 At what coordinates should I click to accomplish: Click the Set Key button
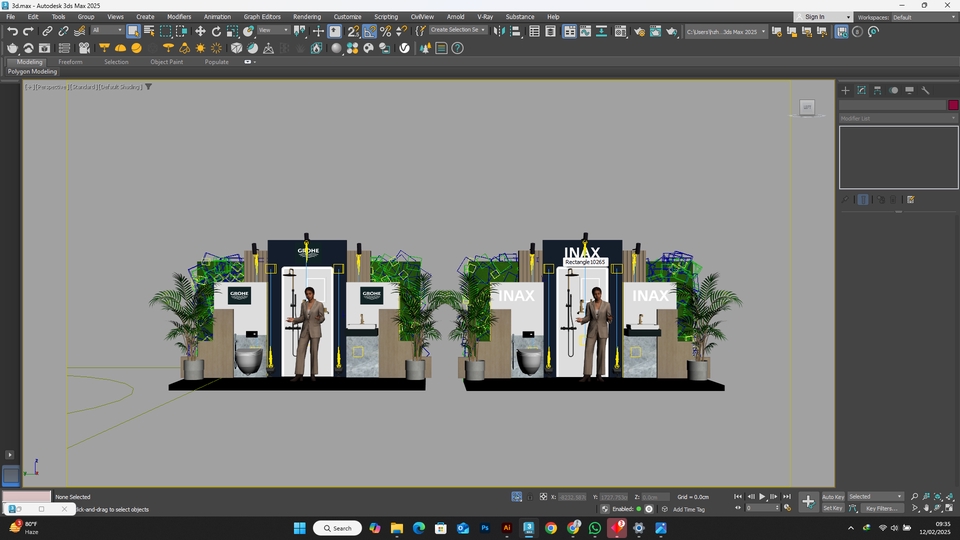833,508
